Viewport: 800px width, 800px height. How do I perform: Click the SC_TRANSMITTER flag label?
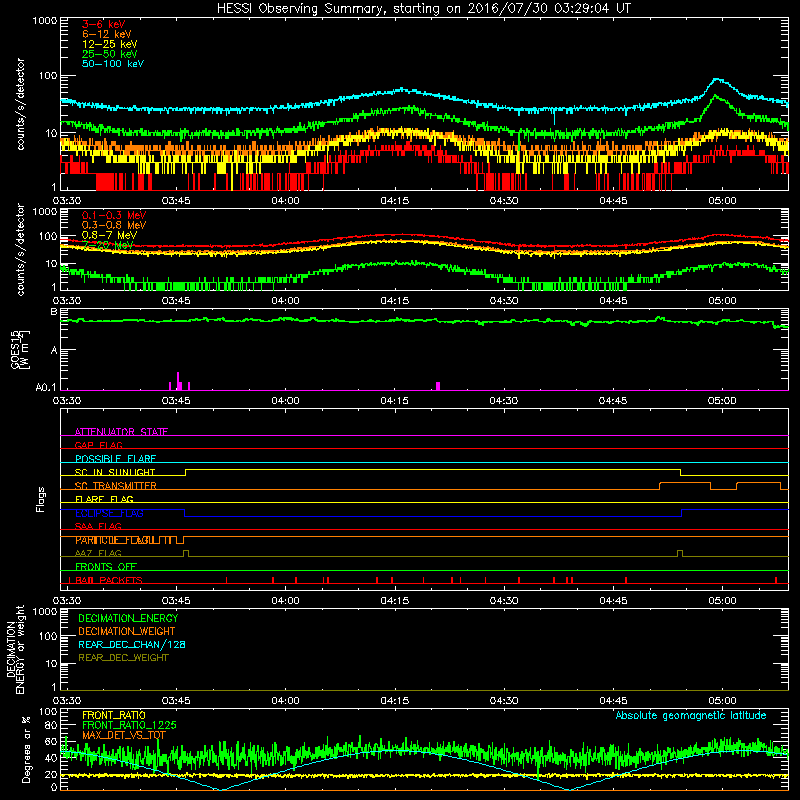115,486
